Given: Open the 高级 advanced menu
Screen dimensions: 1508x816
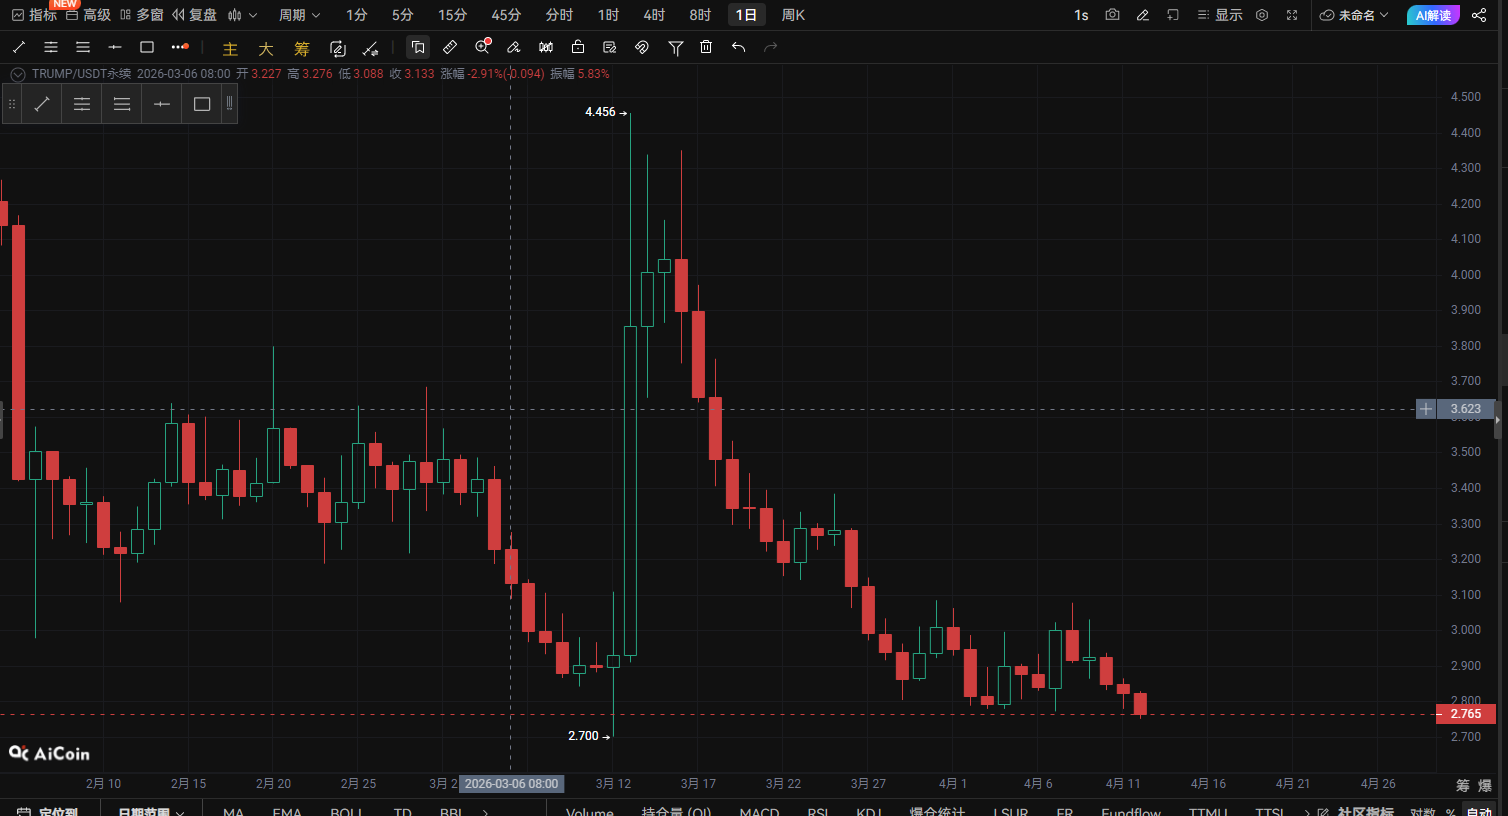Looking at the screenshot, I should pyautogui.click(x=88, y=15).
